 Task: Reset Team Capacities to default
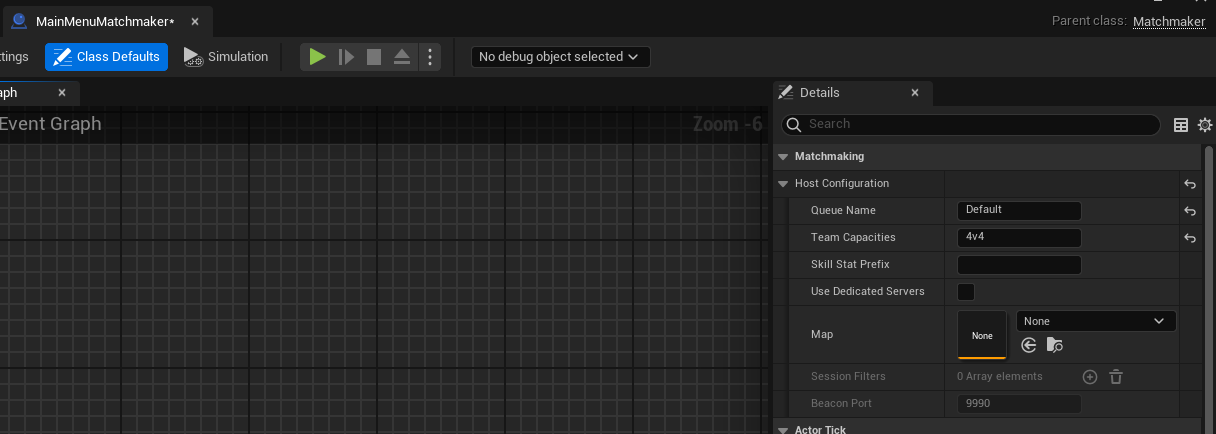pyautogui.click(x=1190, y=238)
